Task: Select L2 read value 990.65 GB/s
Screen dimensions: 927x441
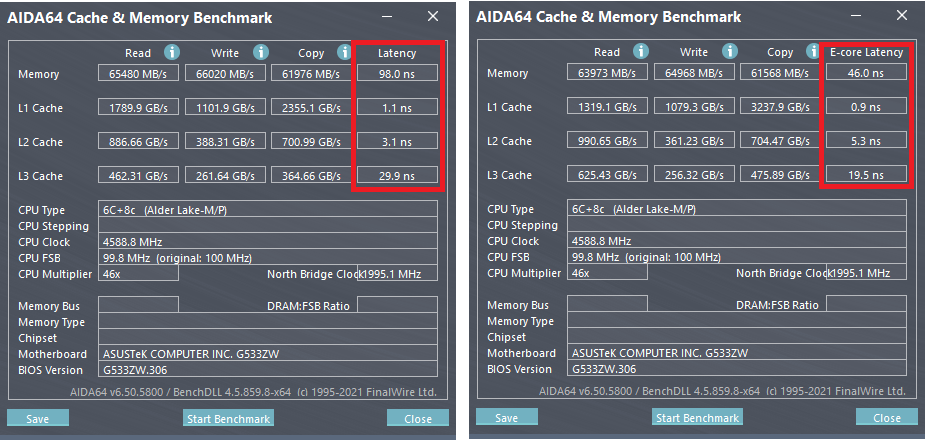Action: point(607,140)
